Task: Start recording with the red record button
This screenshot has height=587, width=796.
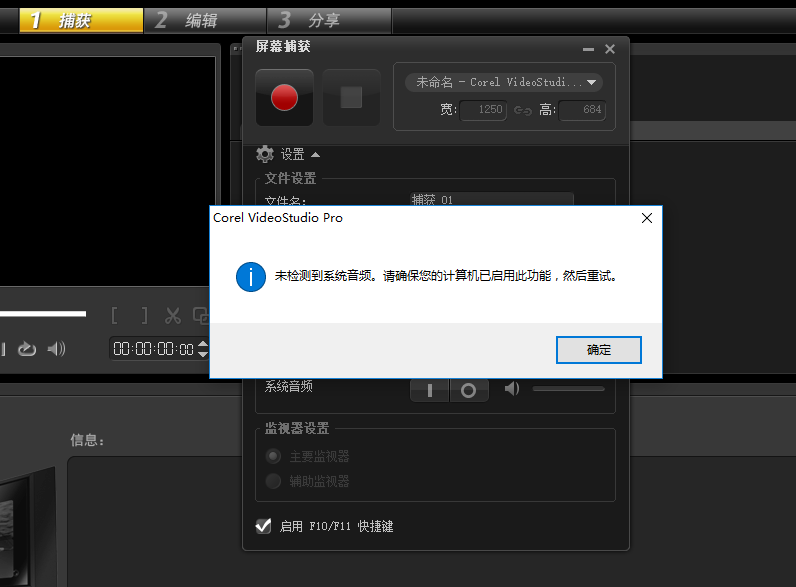Action: 284,97
